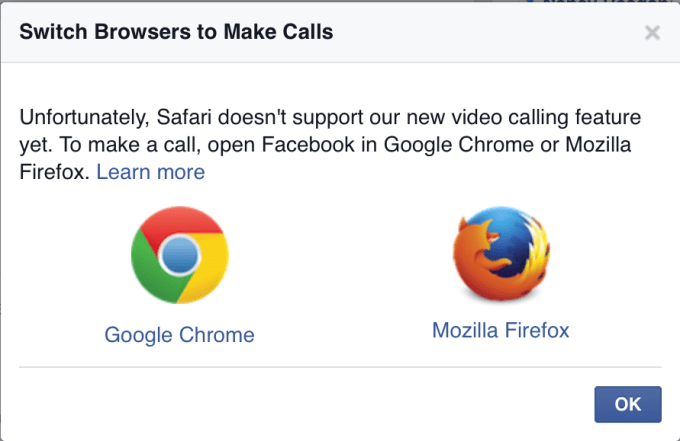
Task: Click the Switch Browsers to Make Calls title
Action: pyautogui.click(x=176, y=32)
